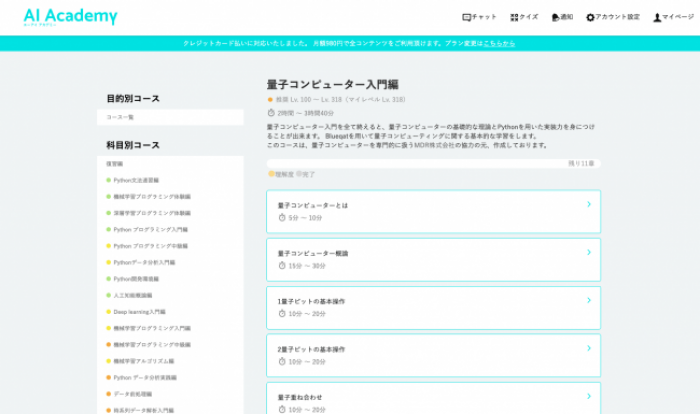Click the 通知 notification bell icon
The width and height of the screenshot is (700, 414).
pos(555,17)
